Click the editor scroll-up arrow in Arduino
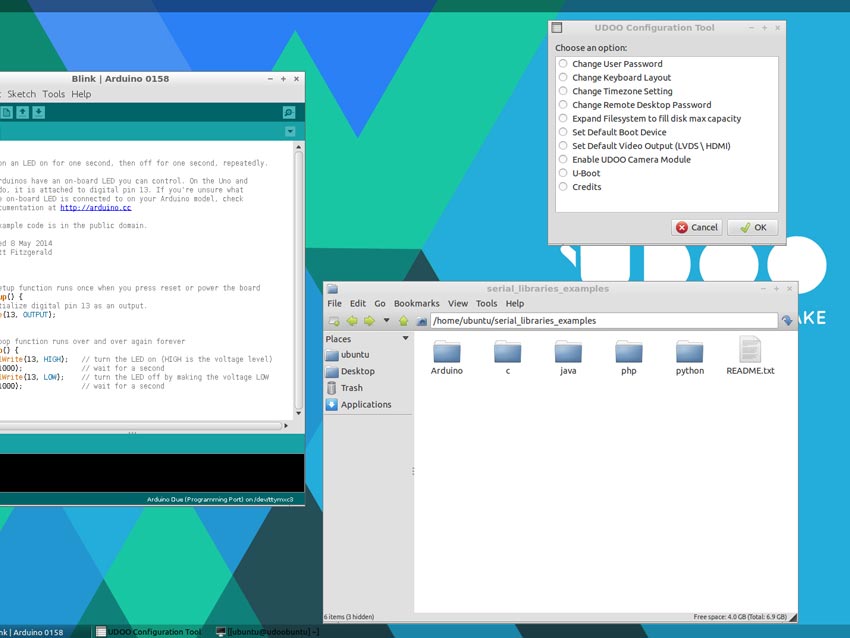Screen dimensions: 850x638 tap(298, 147)
